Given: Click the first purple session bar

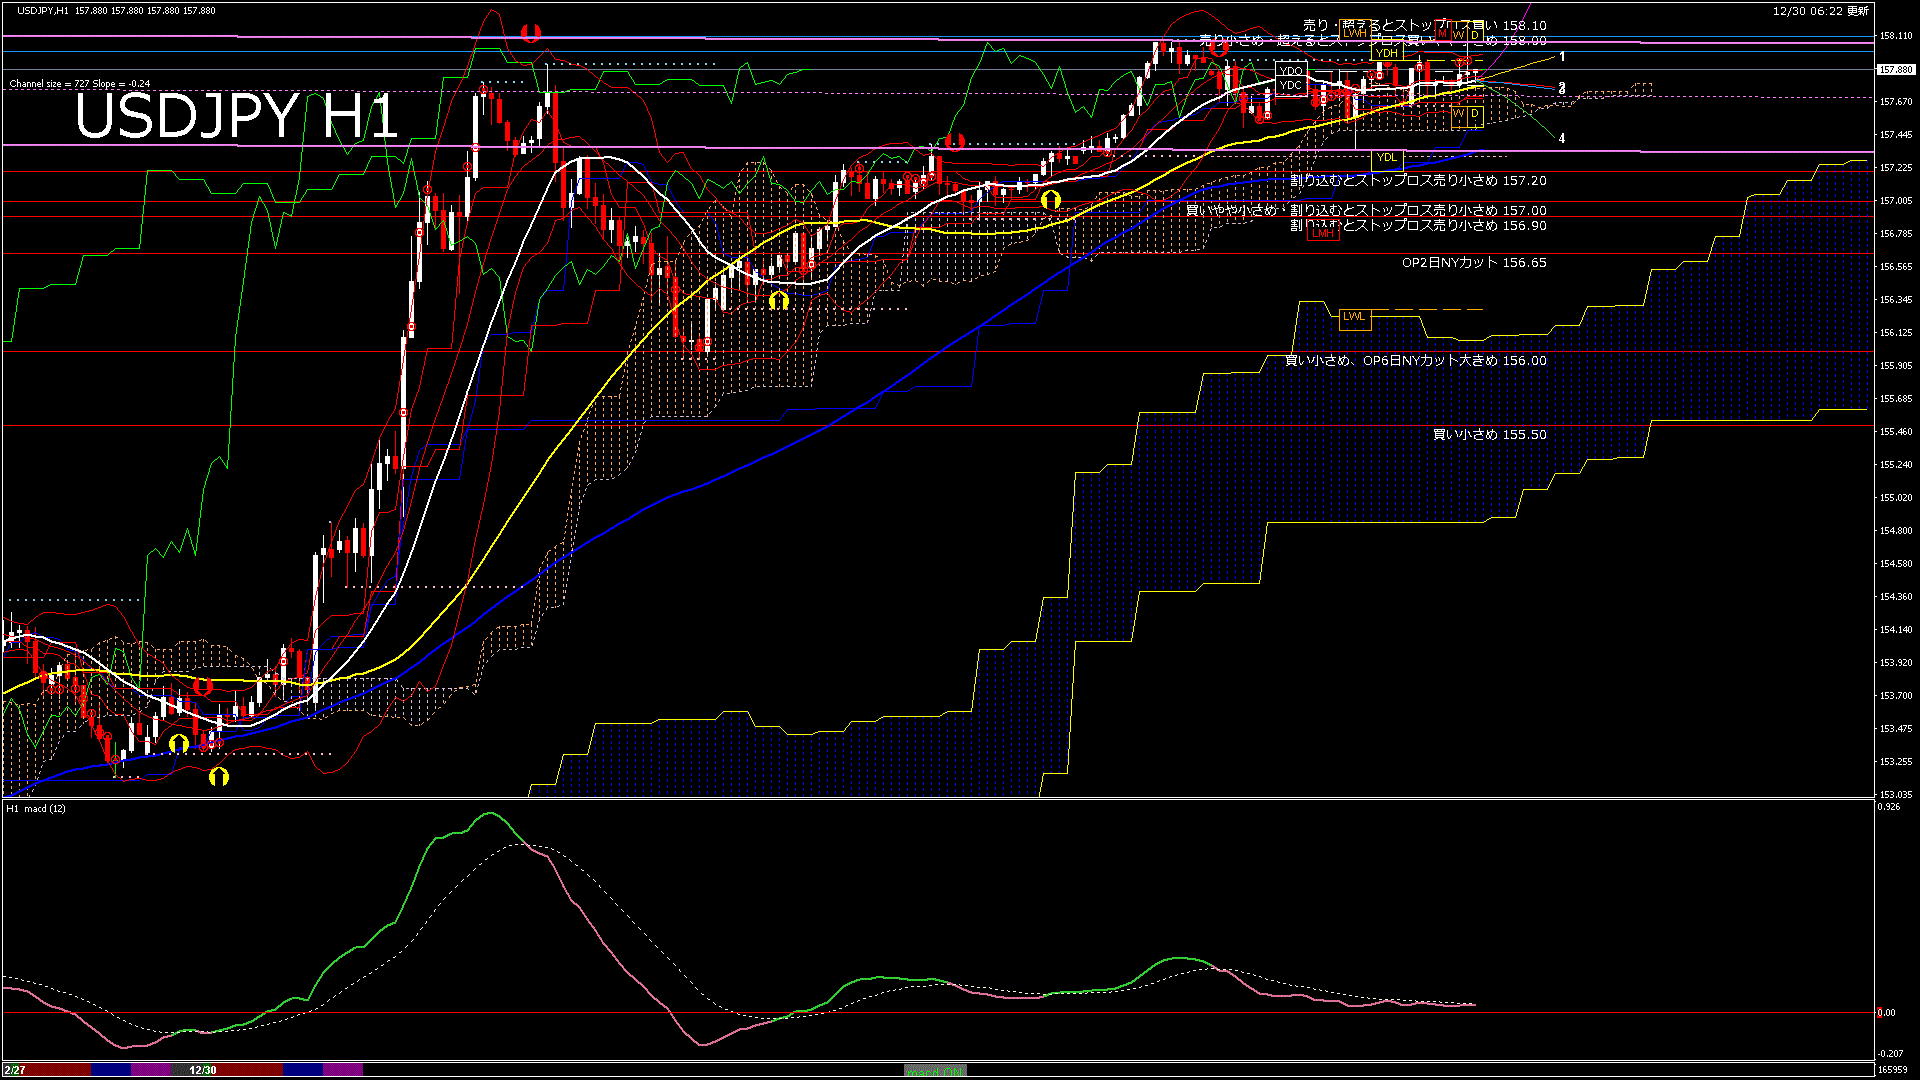Looking at the screenshot, I should click(x=151, y=1070).
